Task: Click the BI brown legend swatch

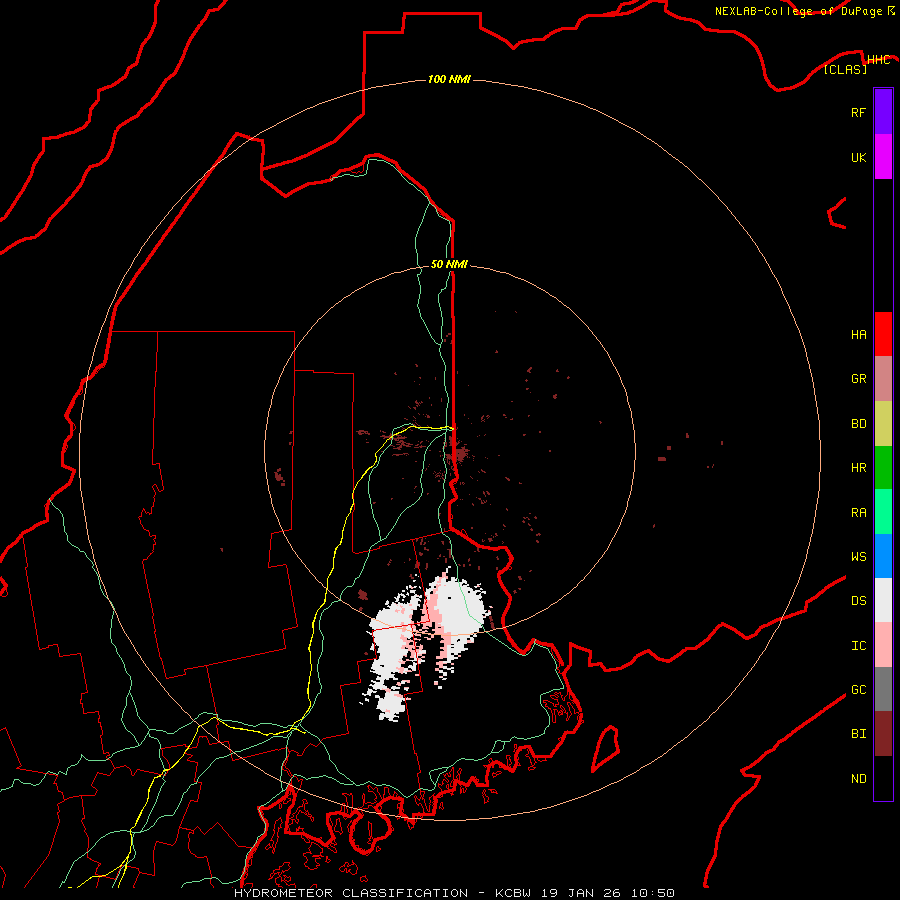Action: [x=883, y=734]
